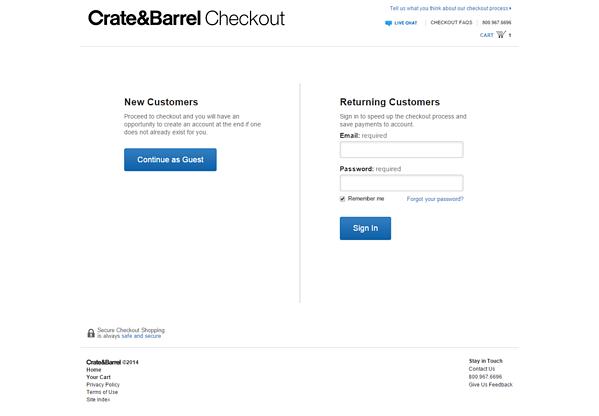This screenshot has width=599, height=416.
Task: Click the secure checkout padlock icon
Action: [x=91, y=333]
